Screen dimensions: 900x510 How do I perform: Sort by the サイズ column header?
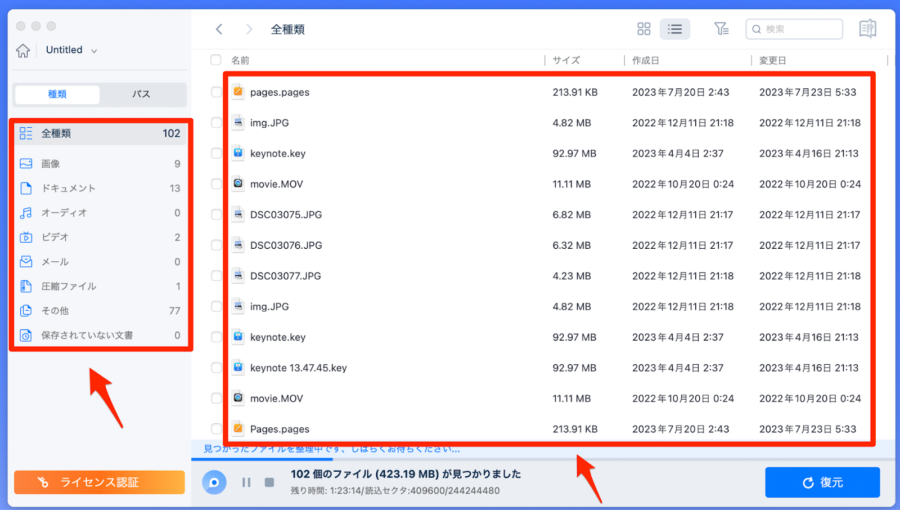coord(566,60)
